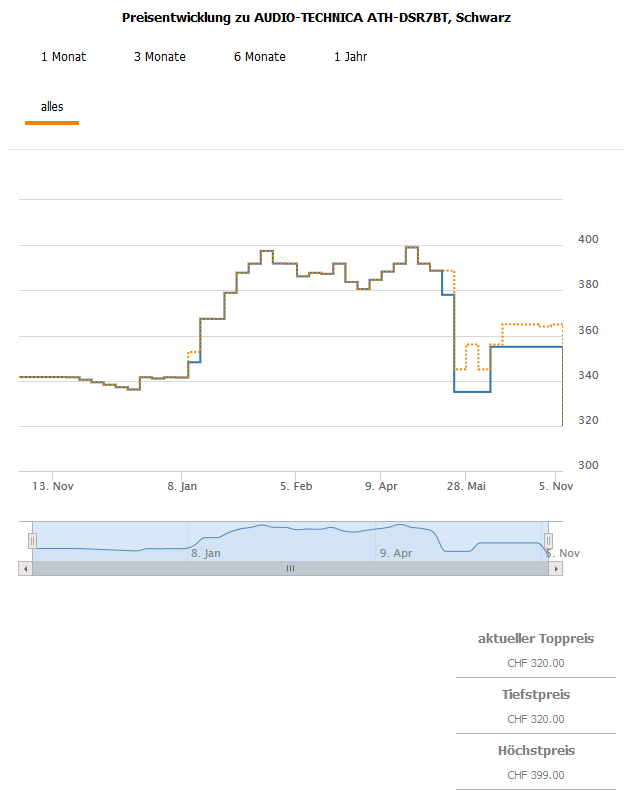Click the 5. Feb x-axis label
The height and width of the screenshot is (801, 629).
296,486
